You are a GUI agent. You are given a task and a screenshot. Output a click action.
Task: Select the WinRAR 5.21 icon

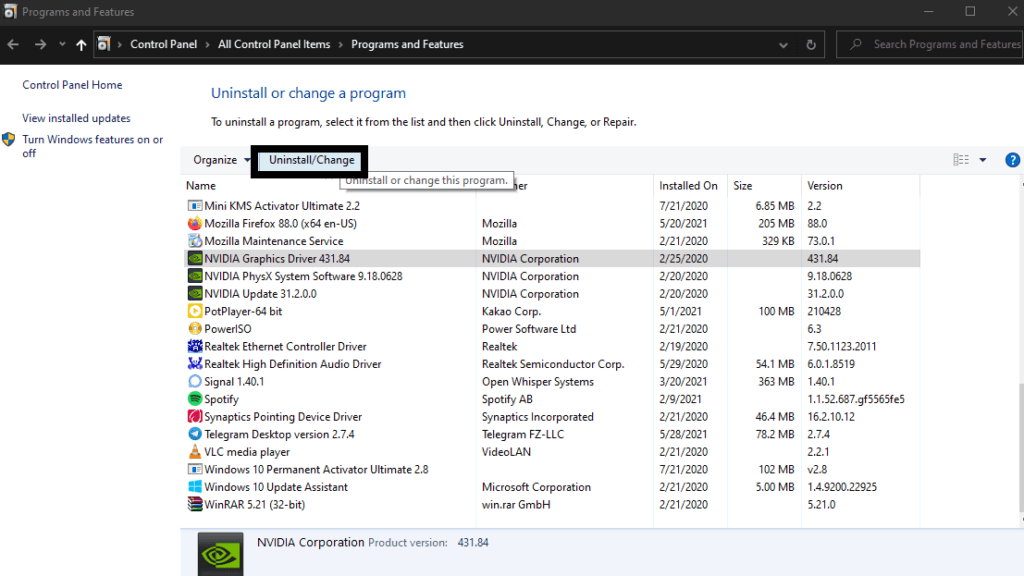point(195,504)
